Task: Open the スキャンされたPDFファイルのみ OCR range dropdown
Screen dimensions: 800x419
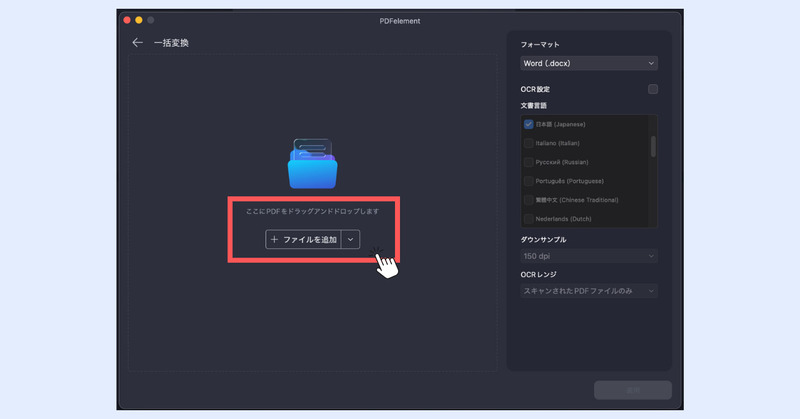Action: 589,291
